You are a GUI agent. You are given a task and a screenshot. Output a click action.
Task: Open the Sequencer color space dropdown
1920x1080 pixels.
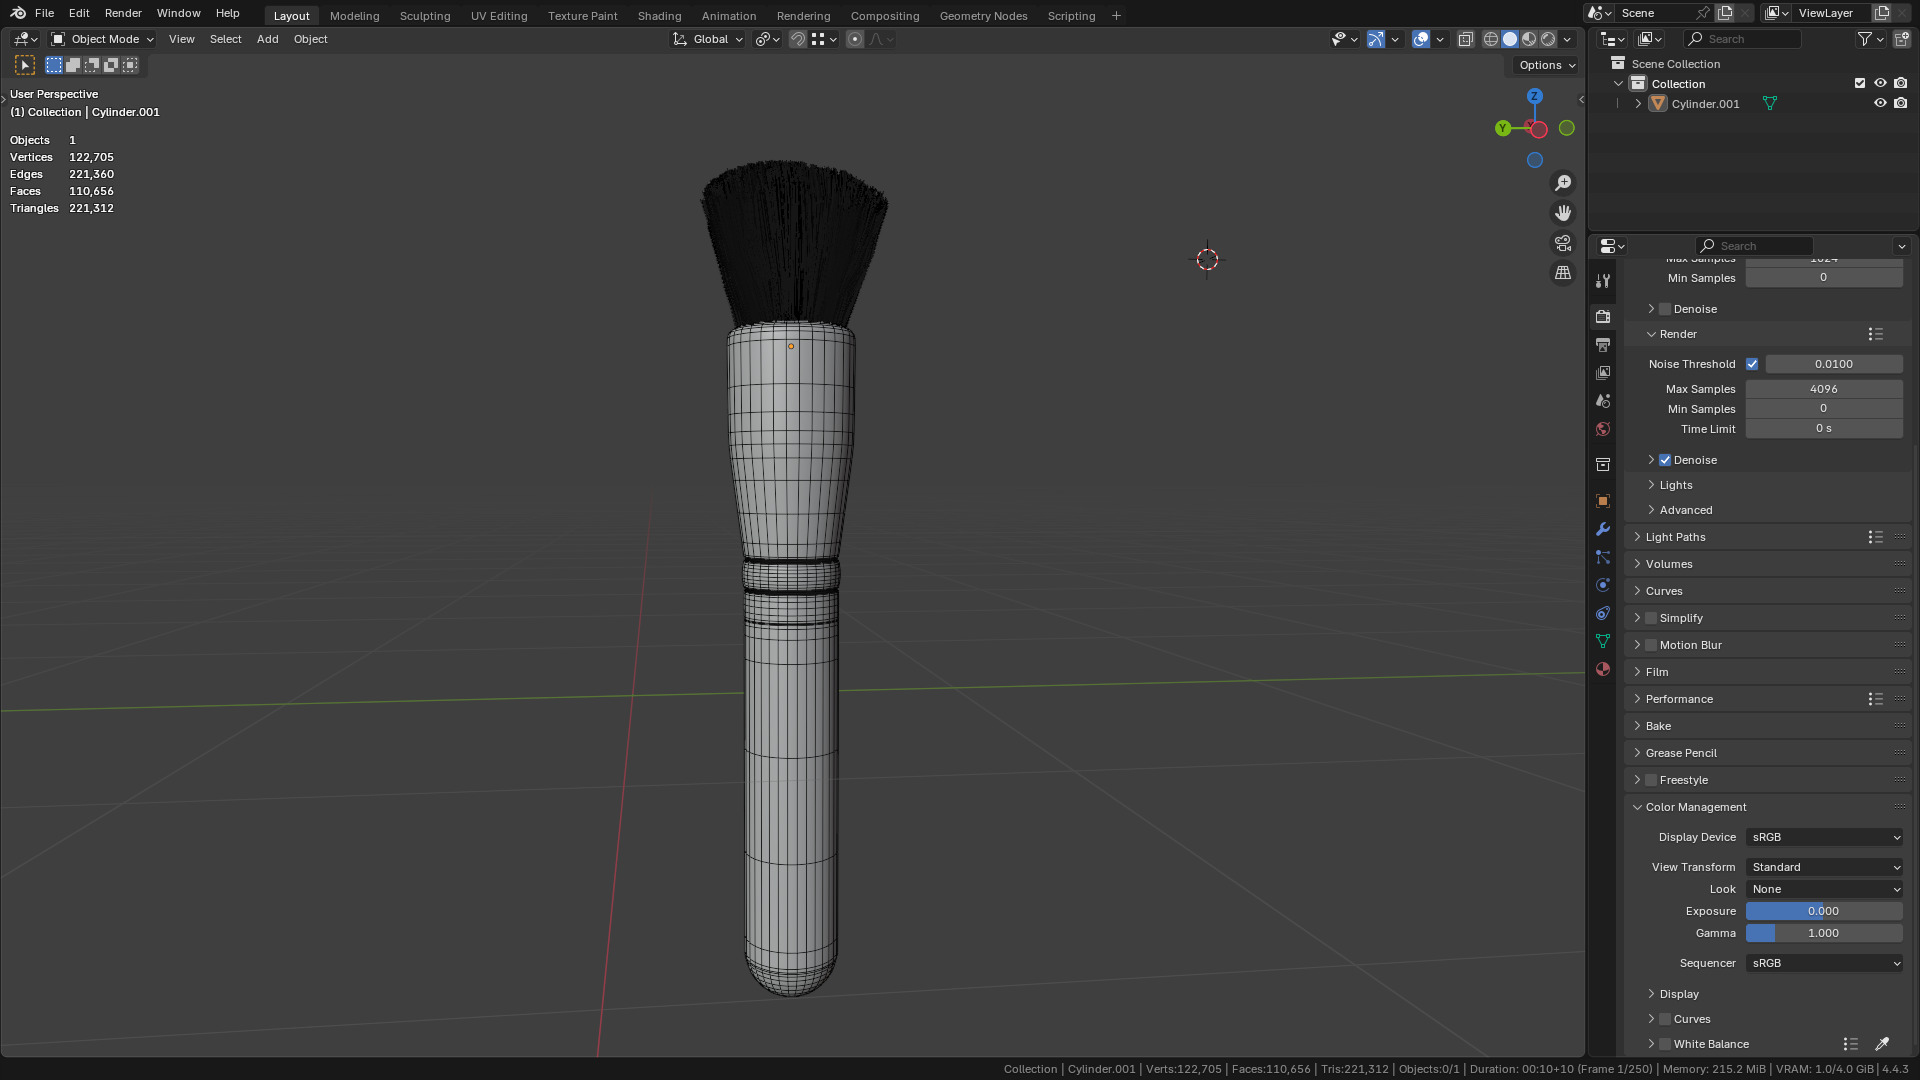pos(1824,963)
